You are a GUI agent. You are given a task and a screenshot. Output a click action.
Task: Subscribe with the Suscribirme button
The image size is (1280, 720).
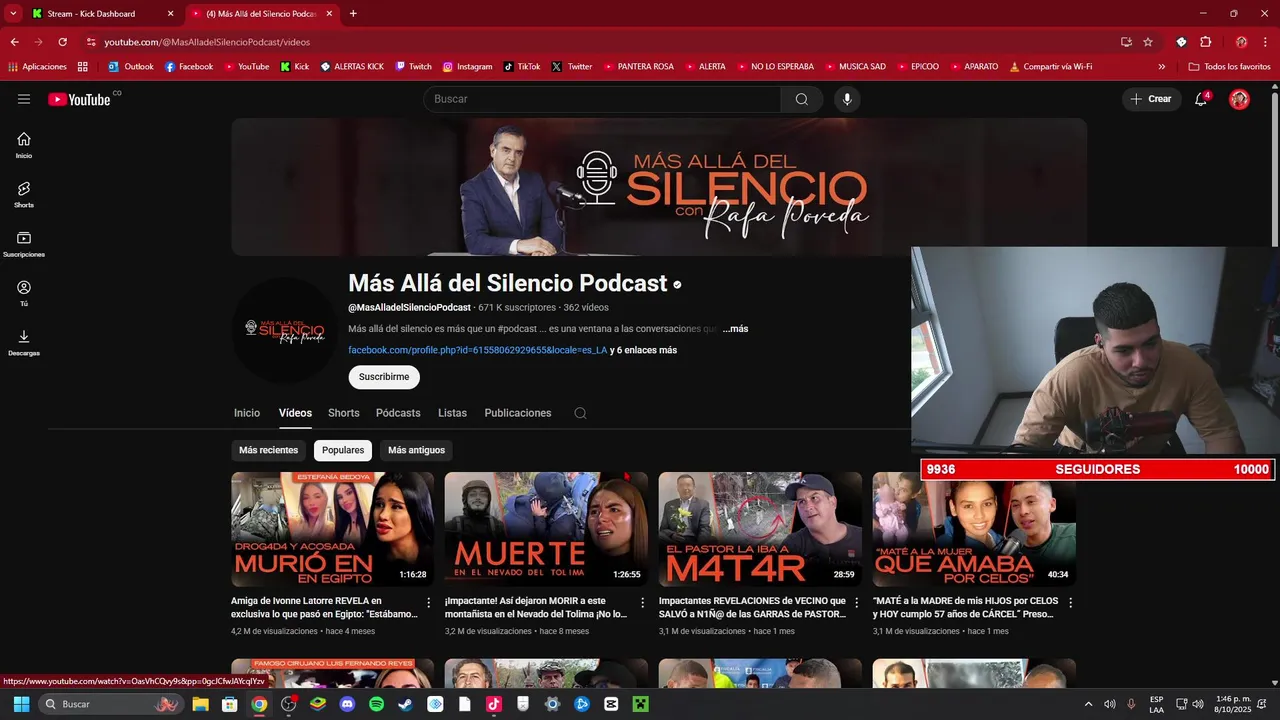click(384, 377)
